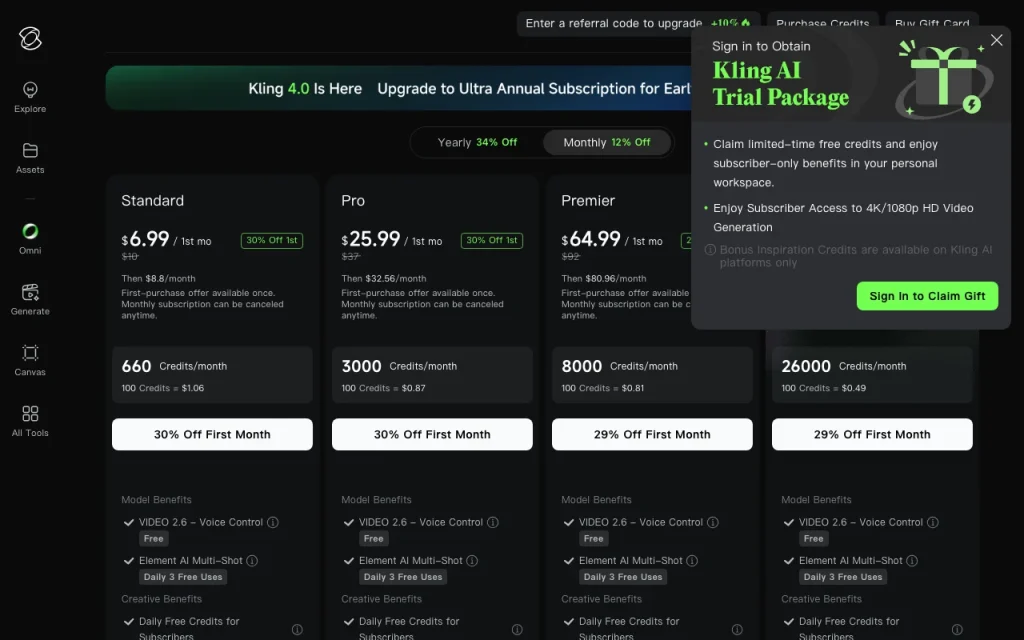
Task: Click Pro Free tag under VIDEO 2.6
Action: click(x=374, y=539)
